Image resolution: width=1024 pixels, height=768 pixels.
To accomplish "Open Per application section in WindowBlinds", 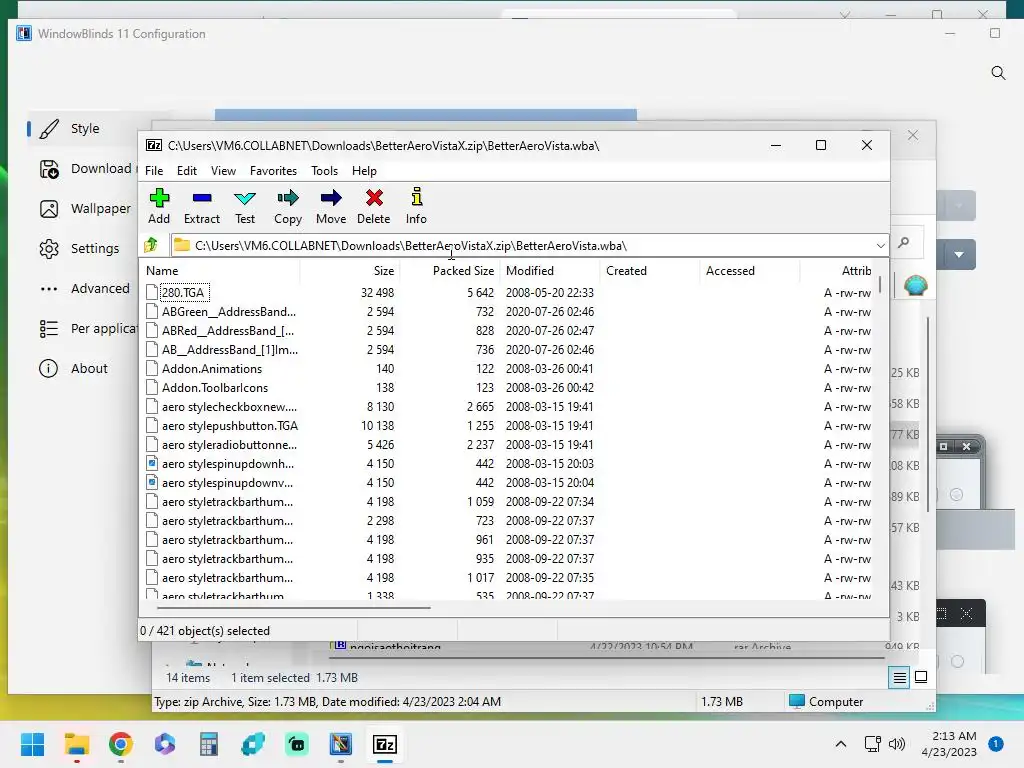I will point(88,328).
